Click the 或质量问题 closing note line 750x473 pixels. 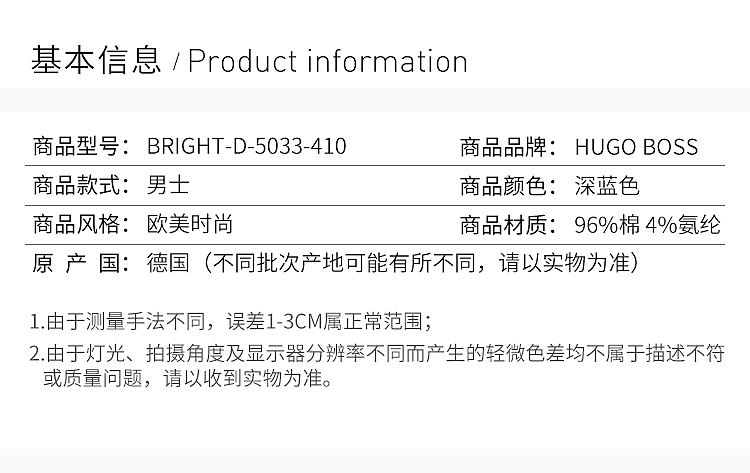click(187, 379)
